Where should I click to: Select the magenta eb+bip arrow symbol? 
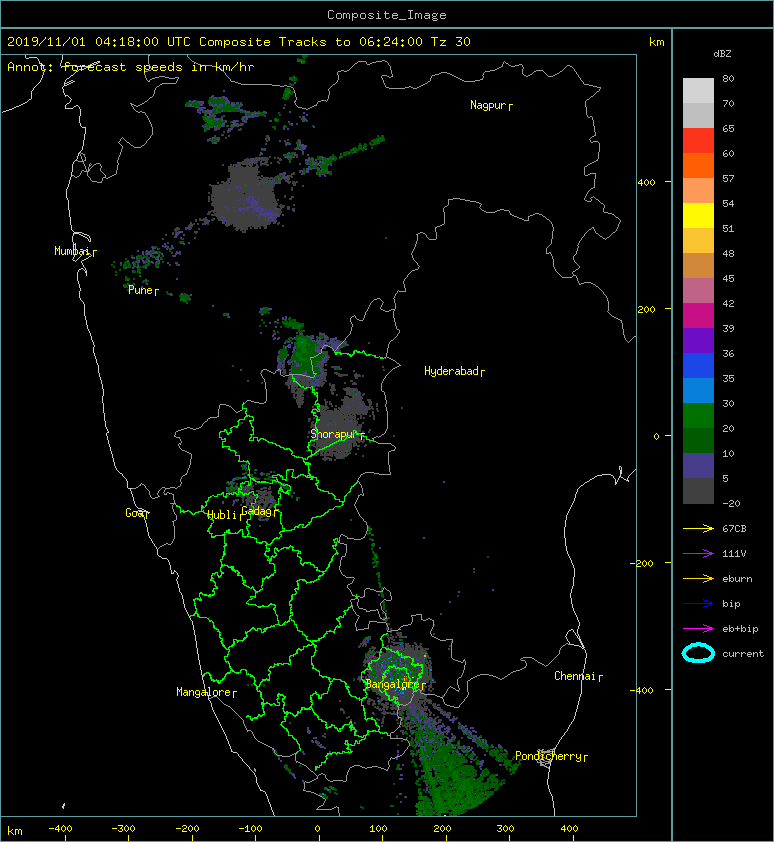[698, 629]
